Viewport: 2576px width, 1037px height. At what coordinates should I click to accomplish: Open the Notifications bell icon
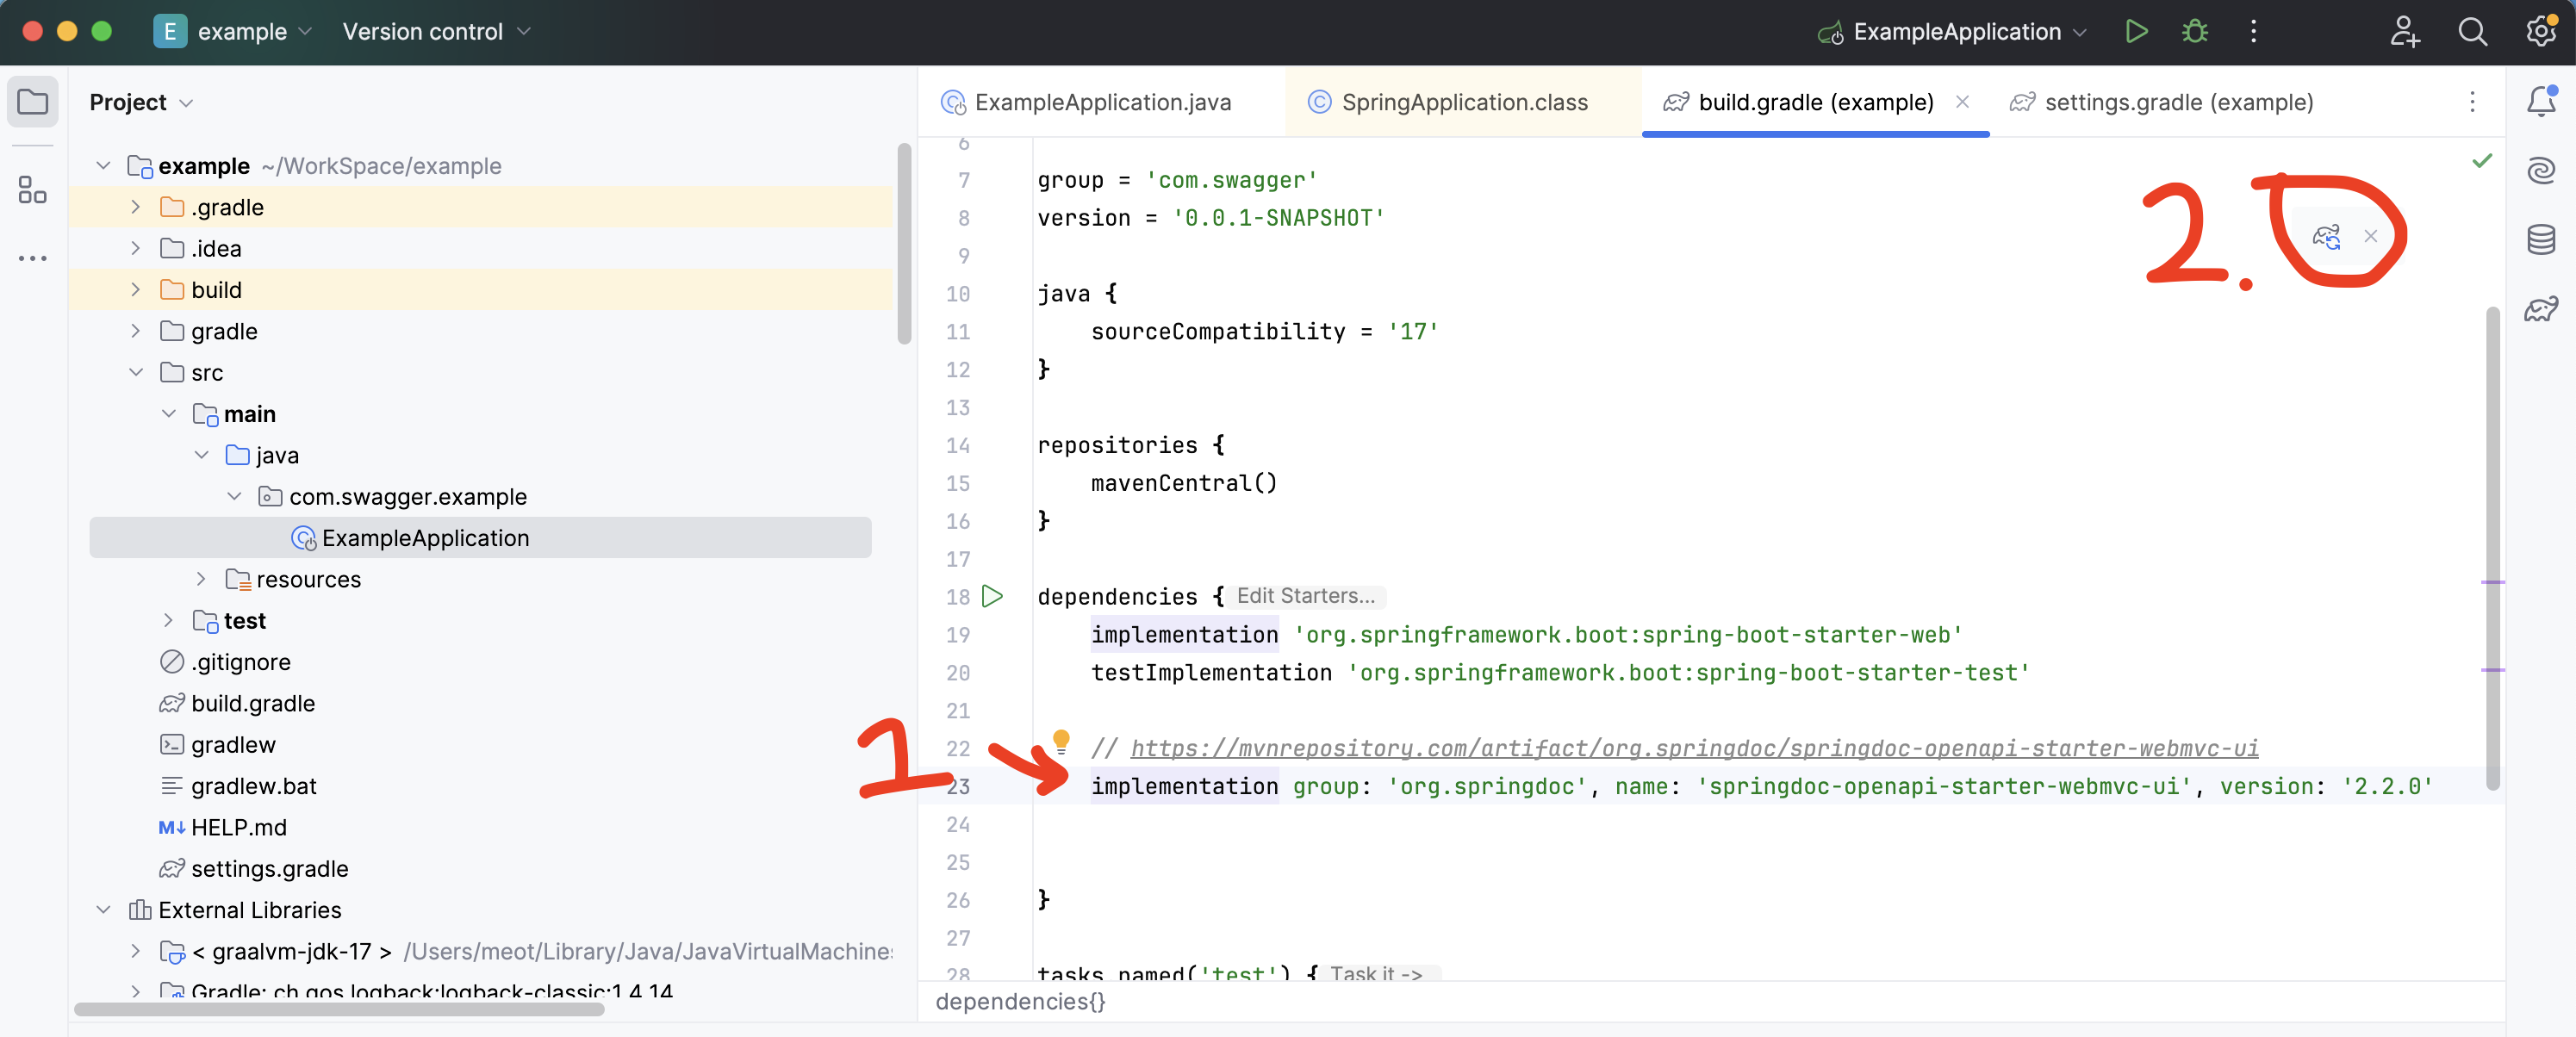tap(2540, 101)
